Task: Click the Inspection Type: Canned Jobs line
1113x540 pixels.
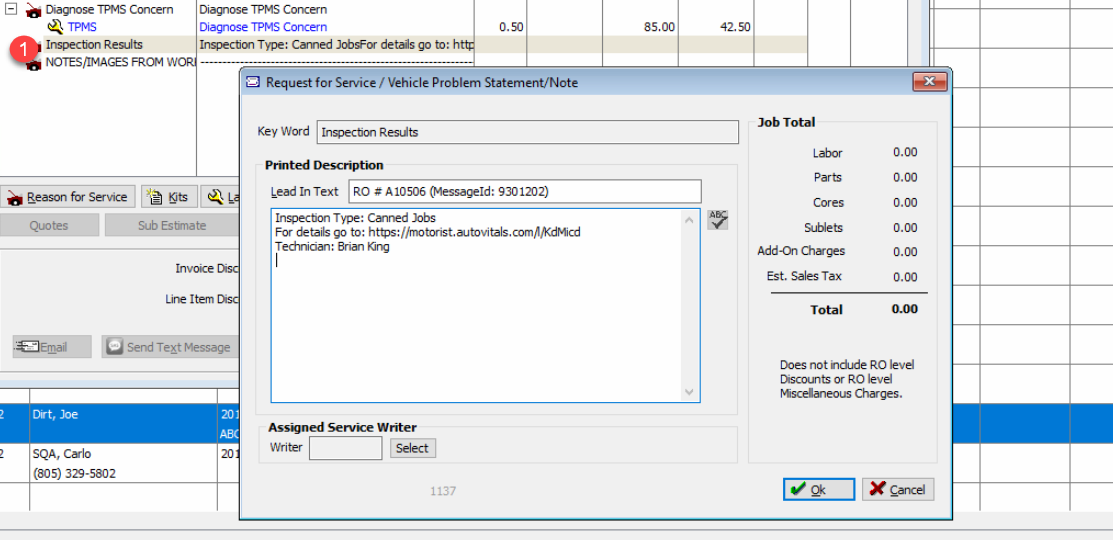Action: (355, 217)
